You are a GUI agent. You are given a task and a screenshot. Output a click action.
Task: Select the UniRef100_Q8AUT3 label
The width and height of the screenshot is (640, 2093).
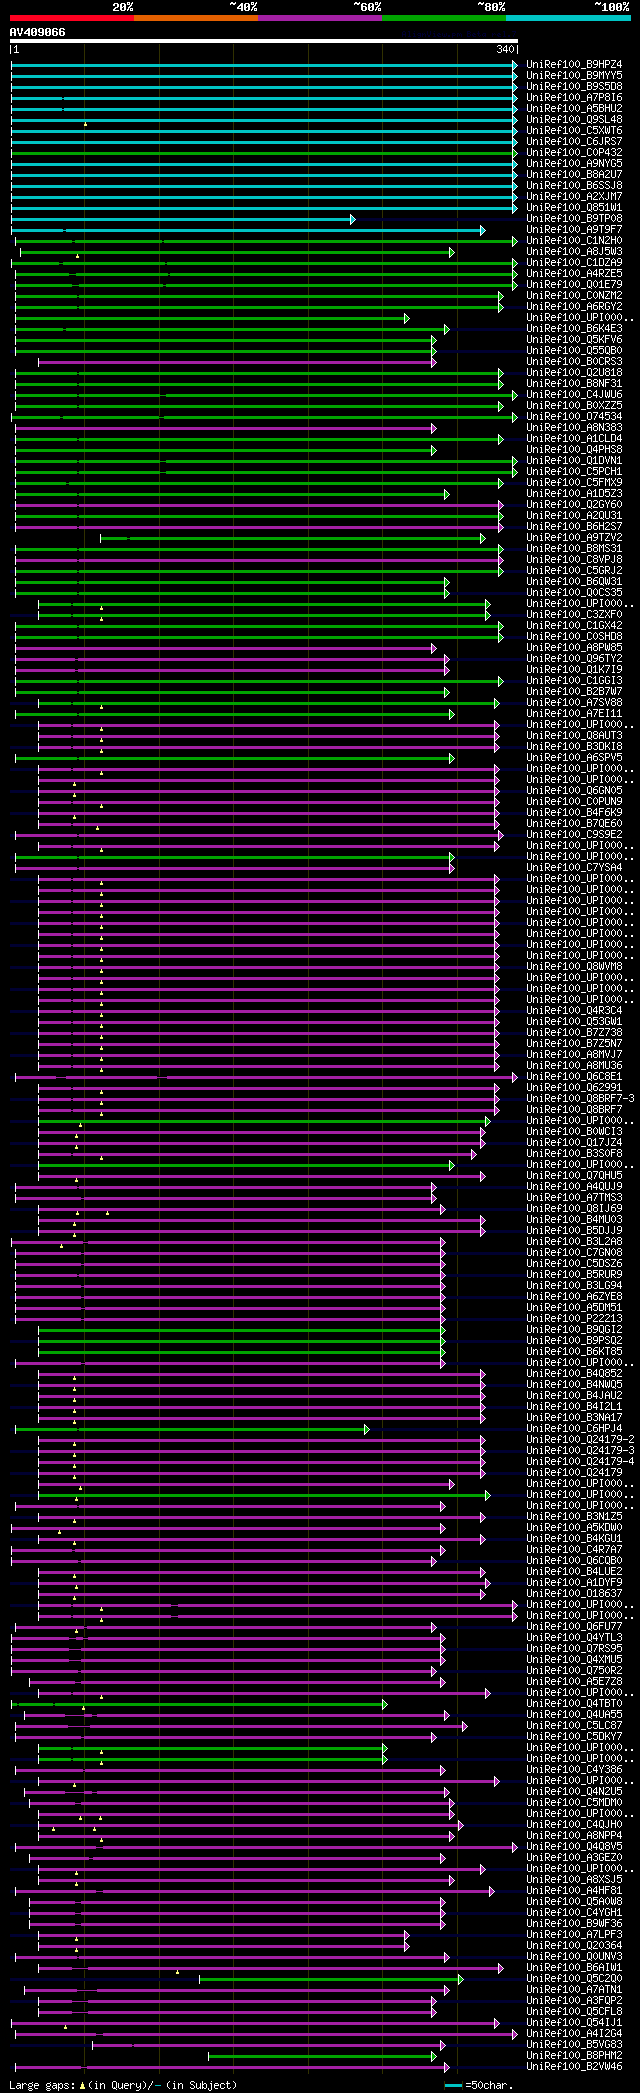point(574,735)
